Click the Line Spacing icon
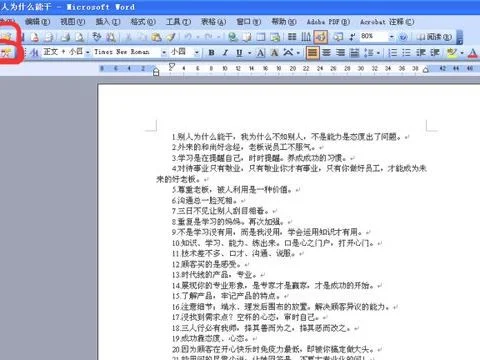The image size is (480, 360). point(369,52)
